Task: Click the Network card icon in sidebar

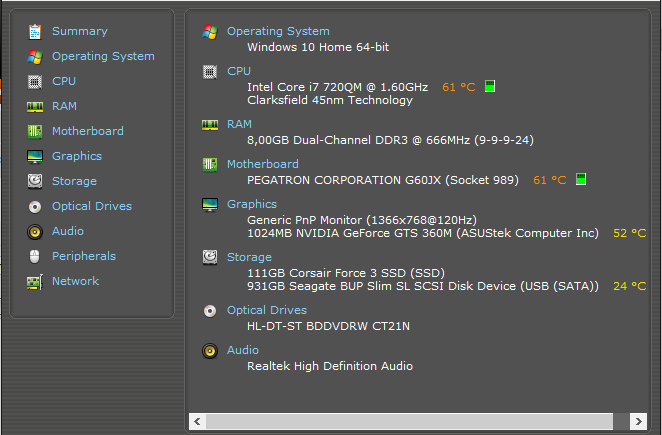Action: tap(35, 282)
